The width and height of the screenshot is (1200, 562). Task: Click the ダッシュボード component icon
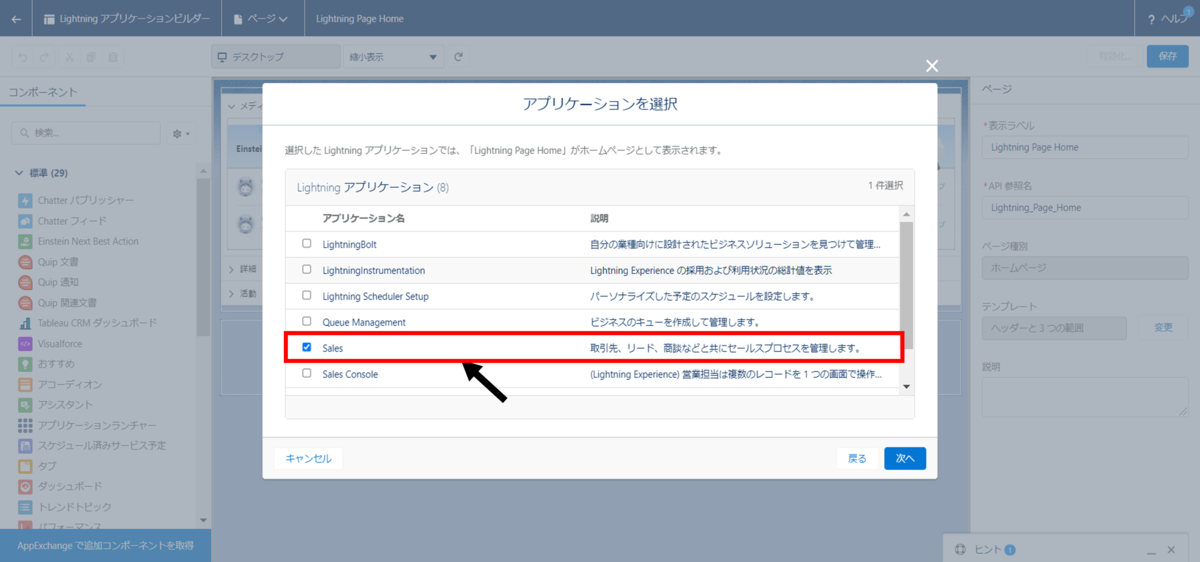25,486
